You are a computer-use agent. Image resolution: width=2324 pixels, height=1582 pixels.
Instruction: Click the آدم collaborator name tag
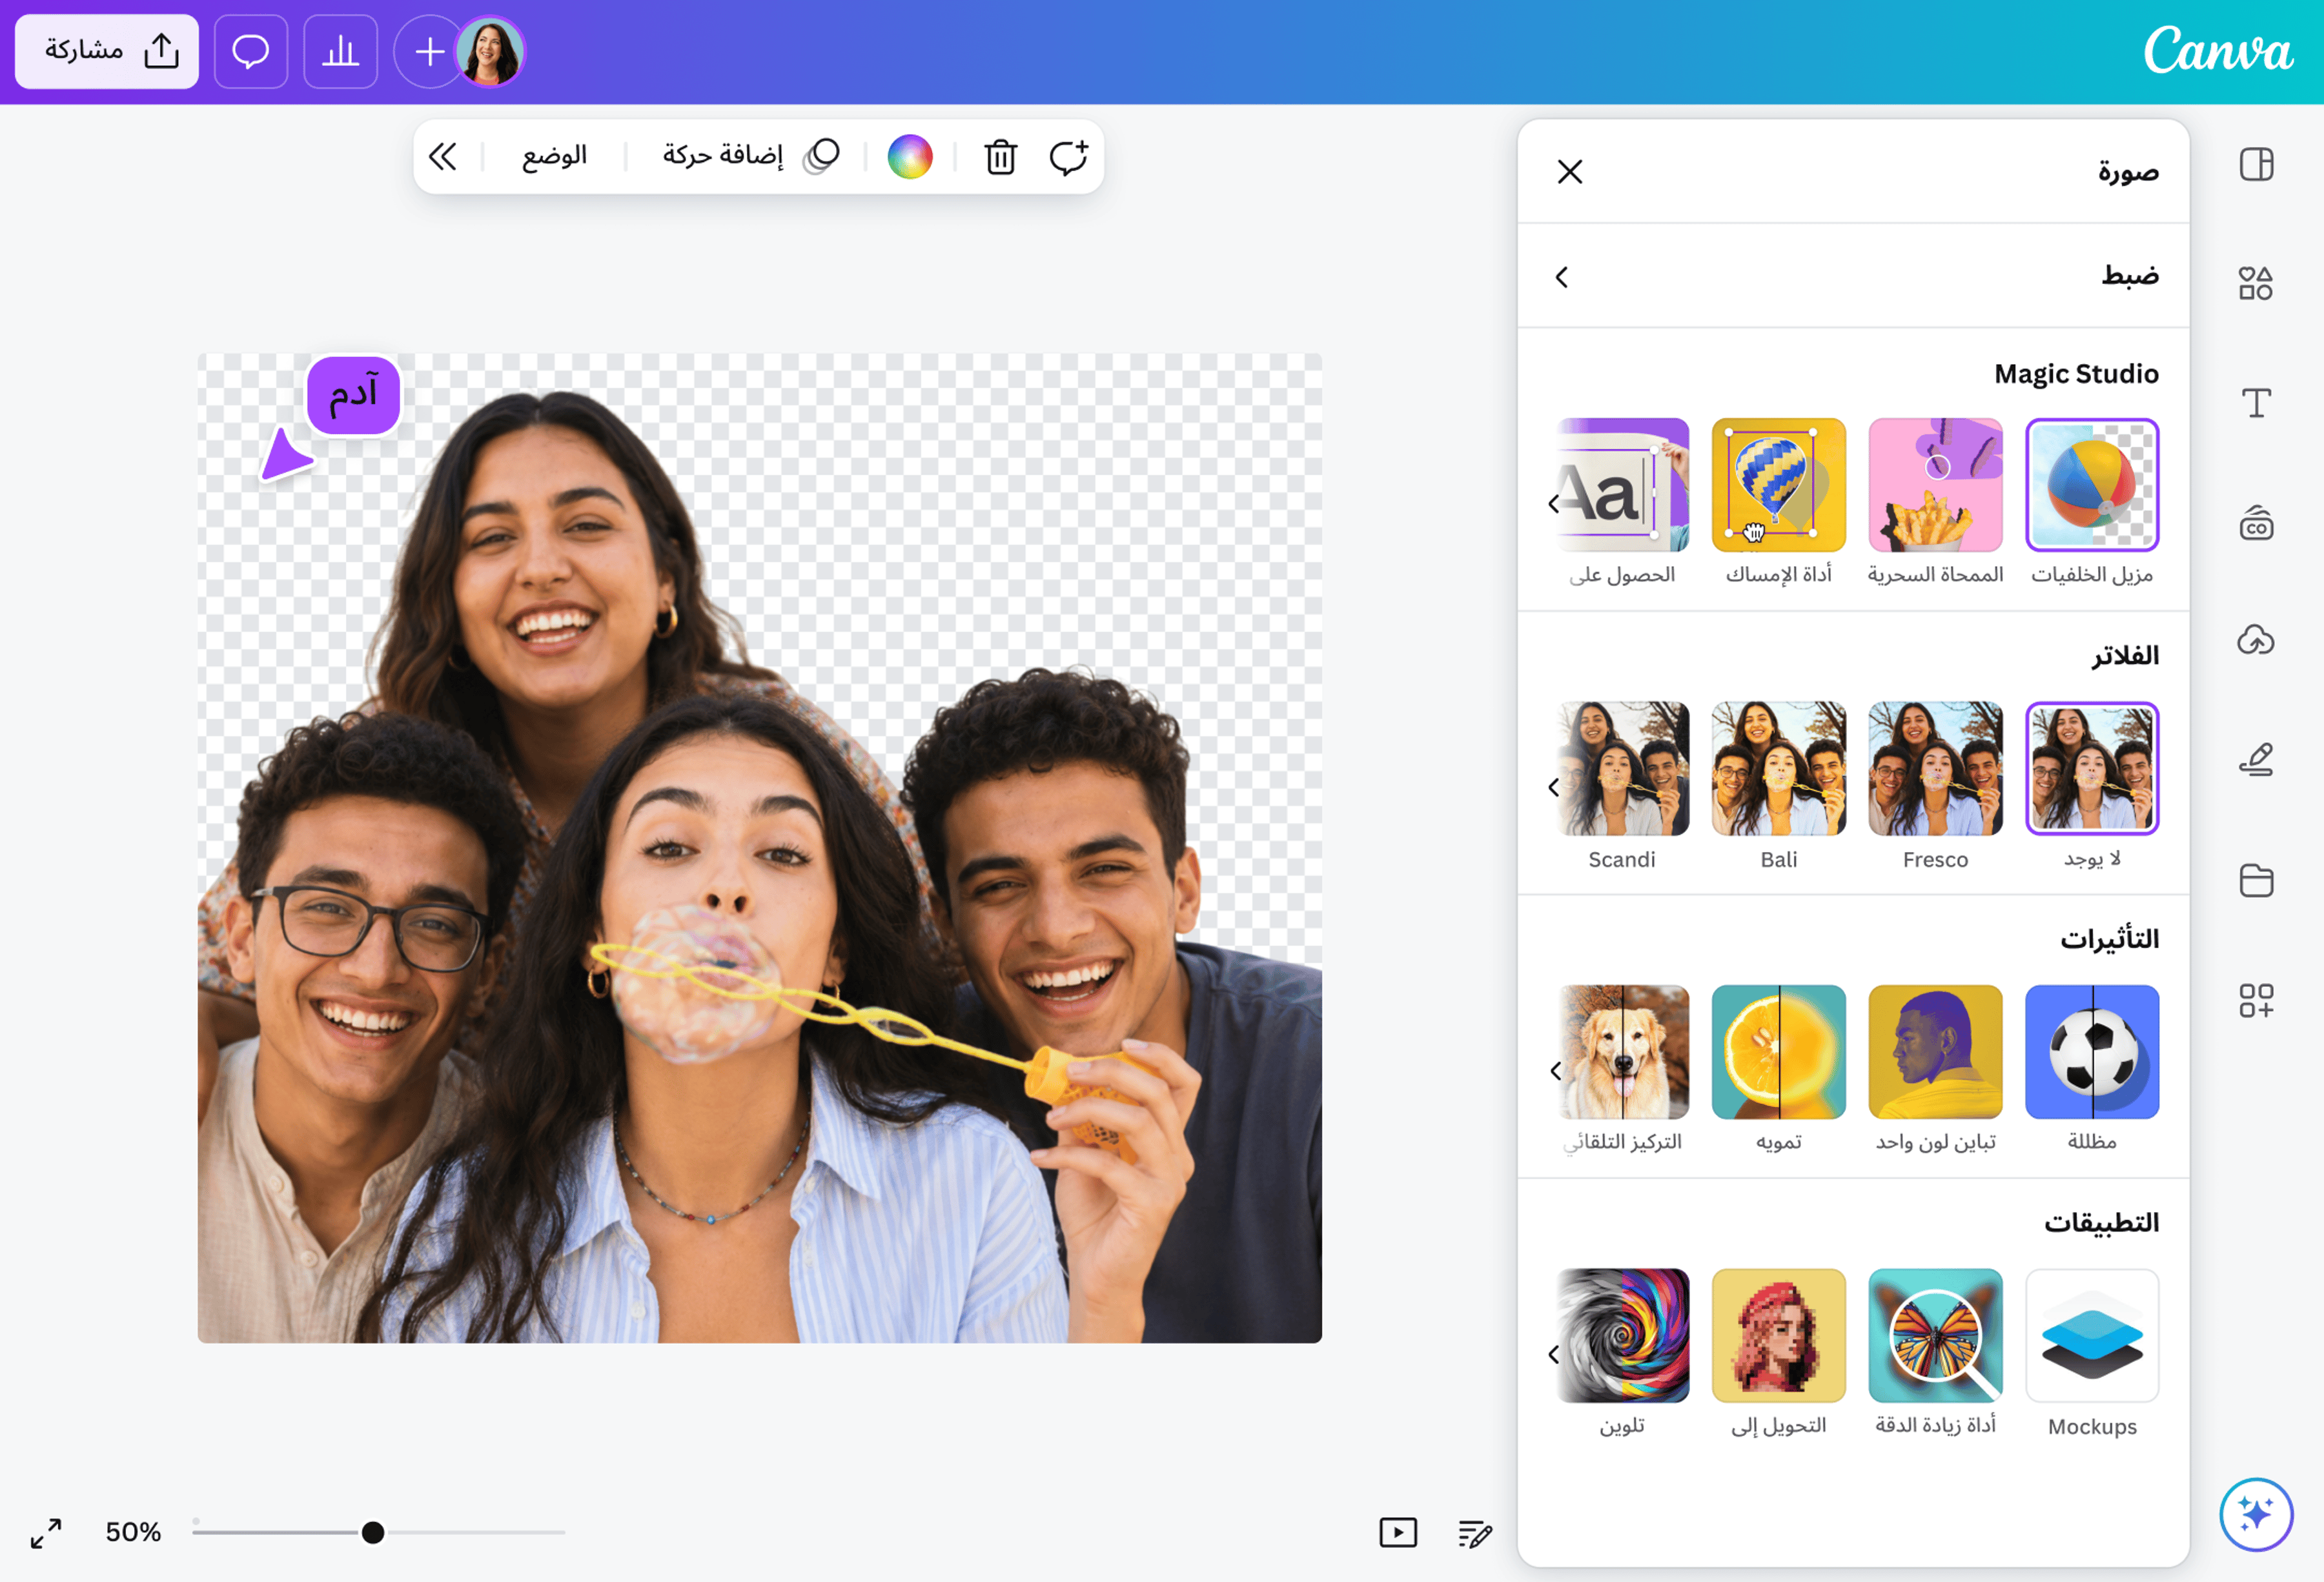[x=353, y=395]
